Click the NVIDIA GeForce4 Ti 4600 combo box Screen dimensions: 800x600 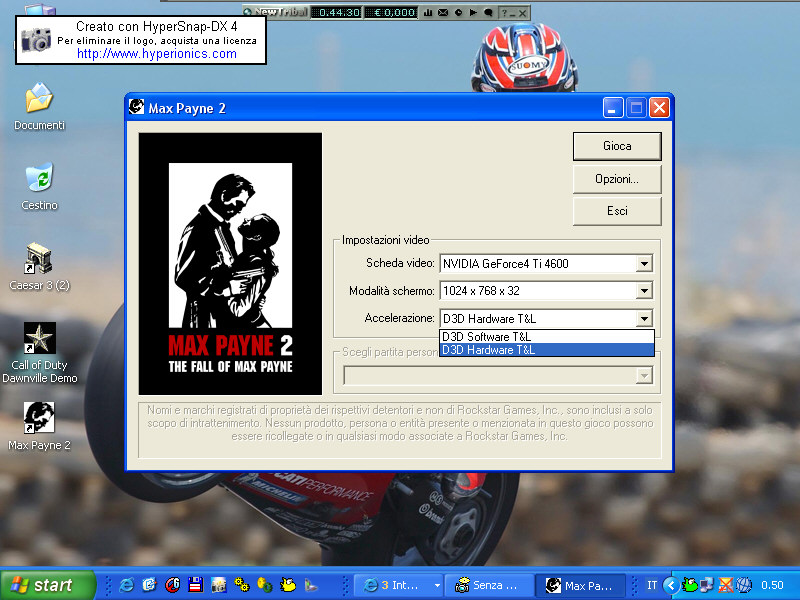[546, 264]
